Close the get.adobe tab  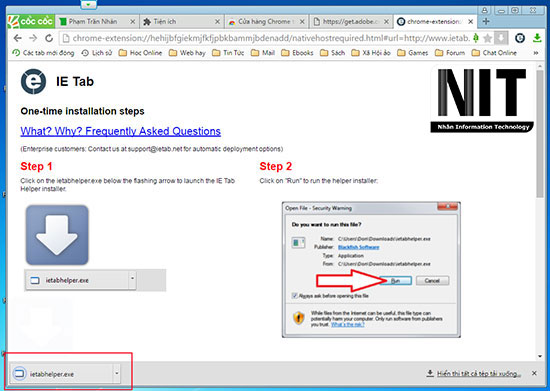[386, 22]
